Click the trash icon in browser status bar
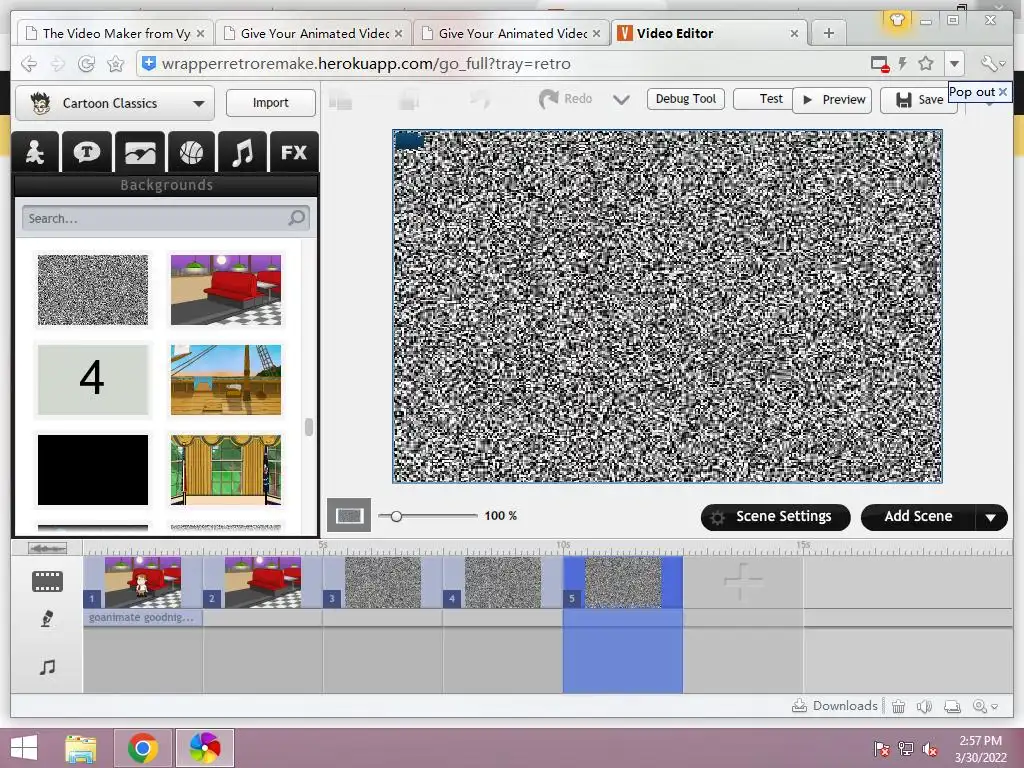This screenshot has width=1024, height=768. [899, 706]
